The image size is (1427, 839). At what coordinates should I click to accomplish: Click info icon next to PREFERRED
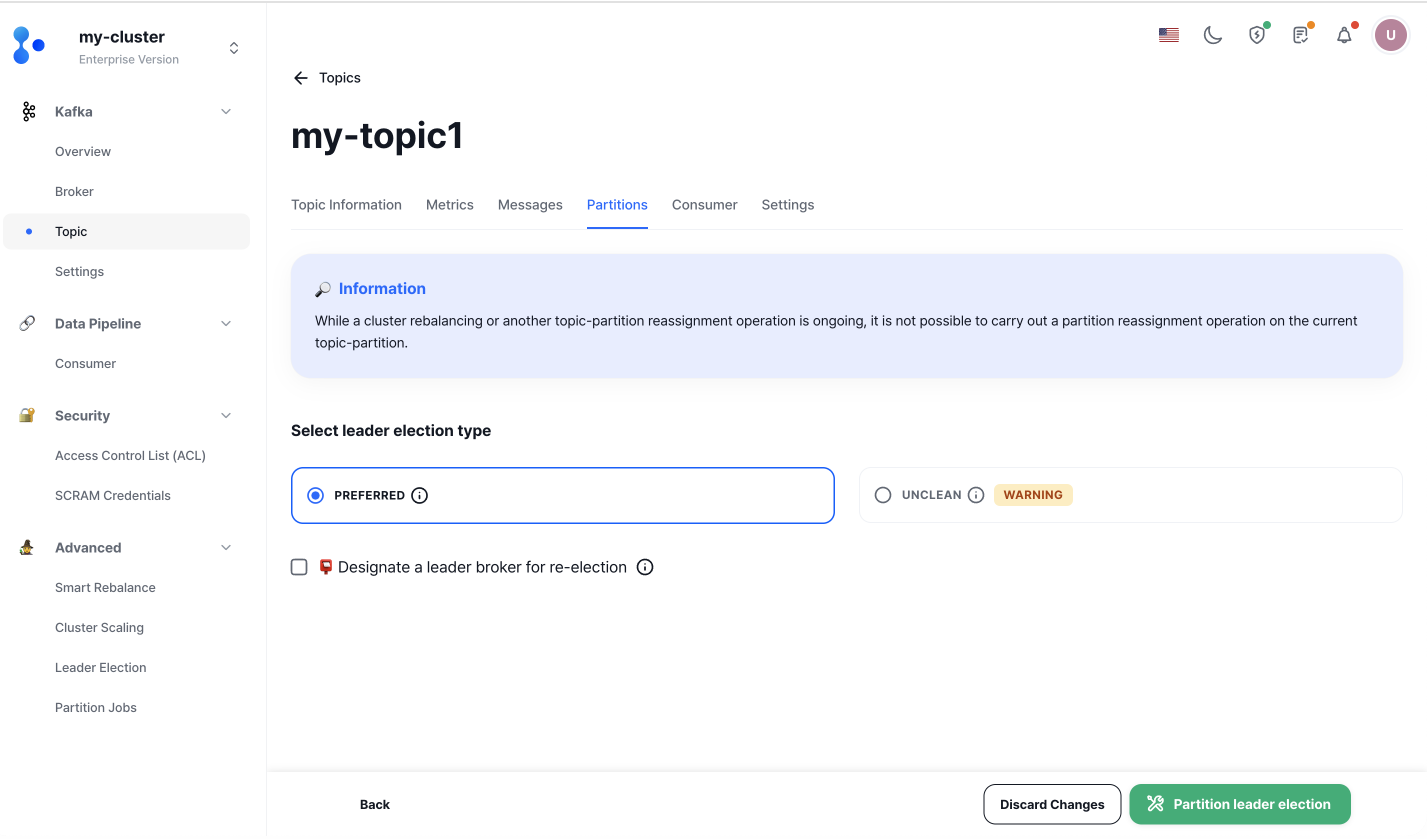[420, 495]
